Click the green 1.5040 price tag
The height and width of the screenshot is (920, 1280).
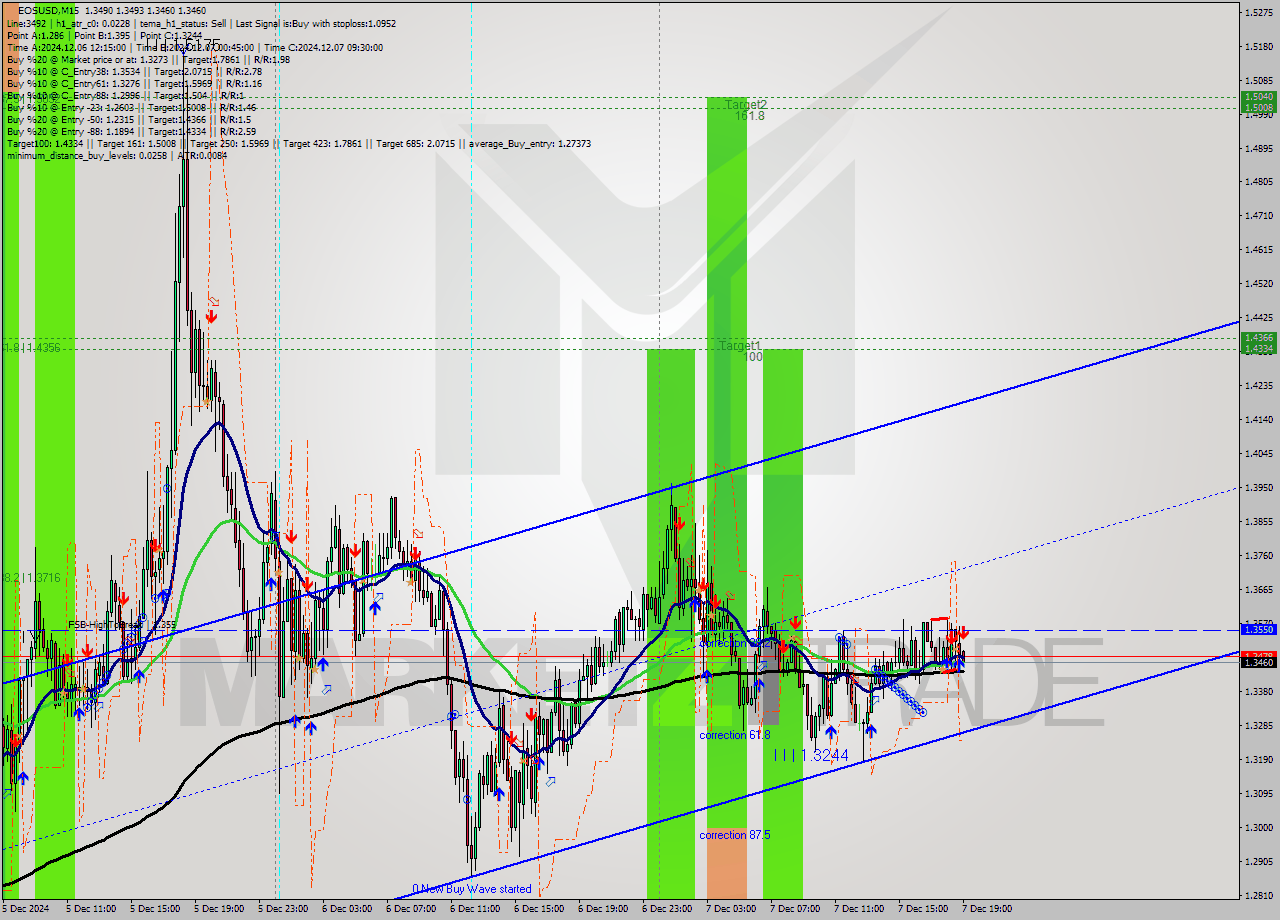click(x=1257, y=97)
